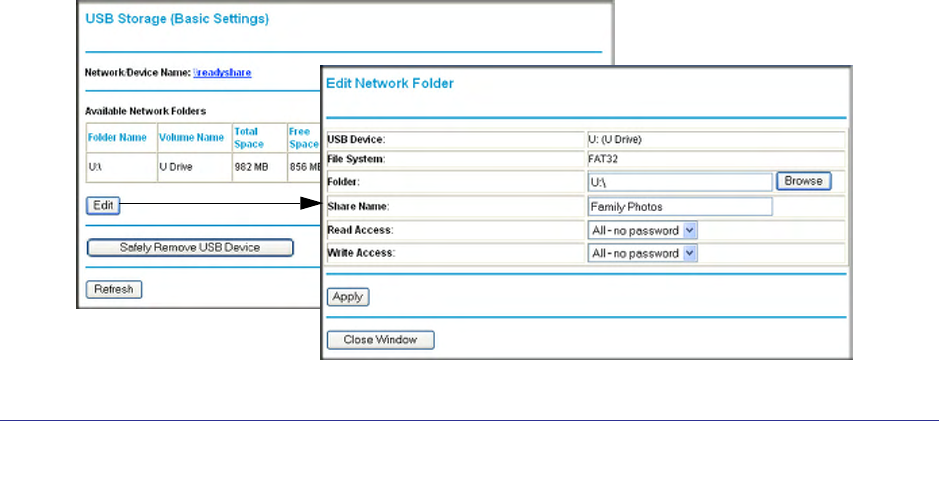Click the Available Network Folders label
Screen dimensions: 941x488
pos(145,111)
